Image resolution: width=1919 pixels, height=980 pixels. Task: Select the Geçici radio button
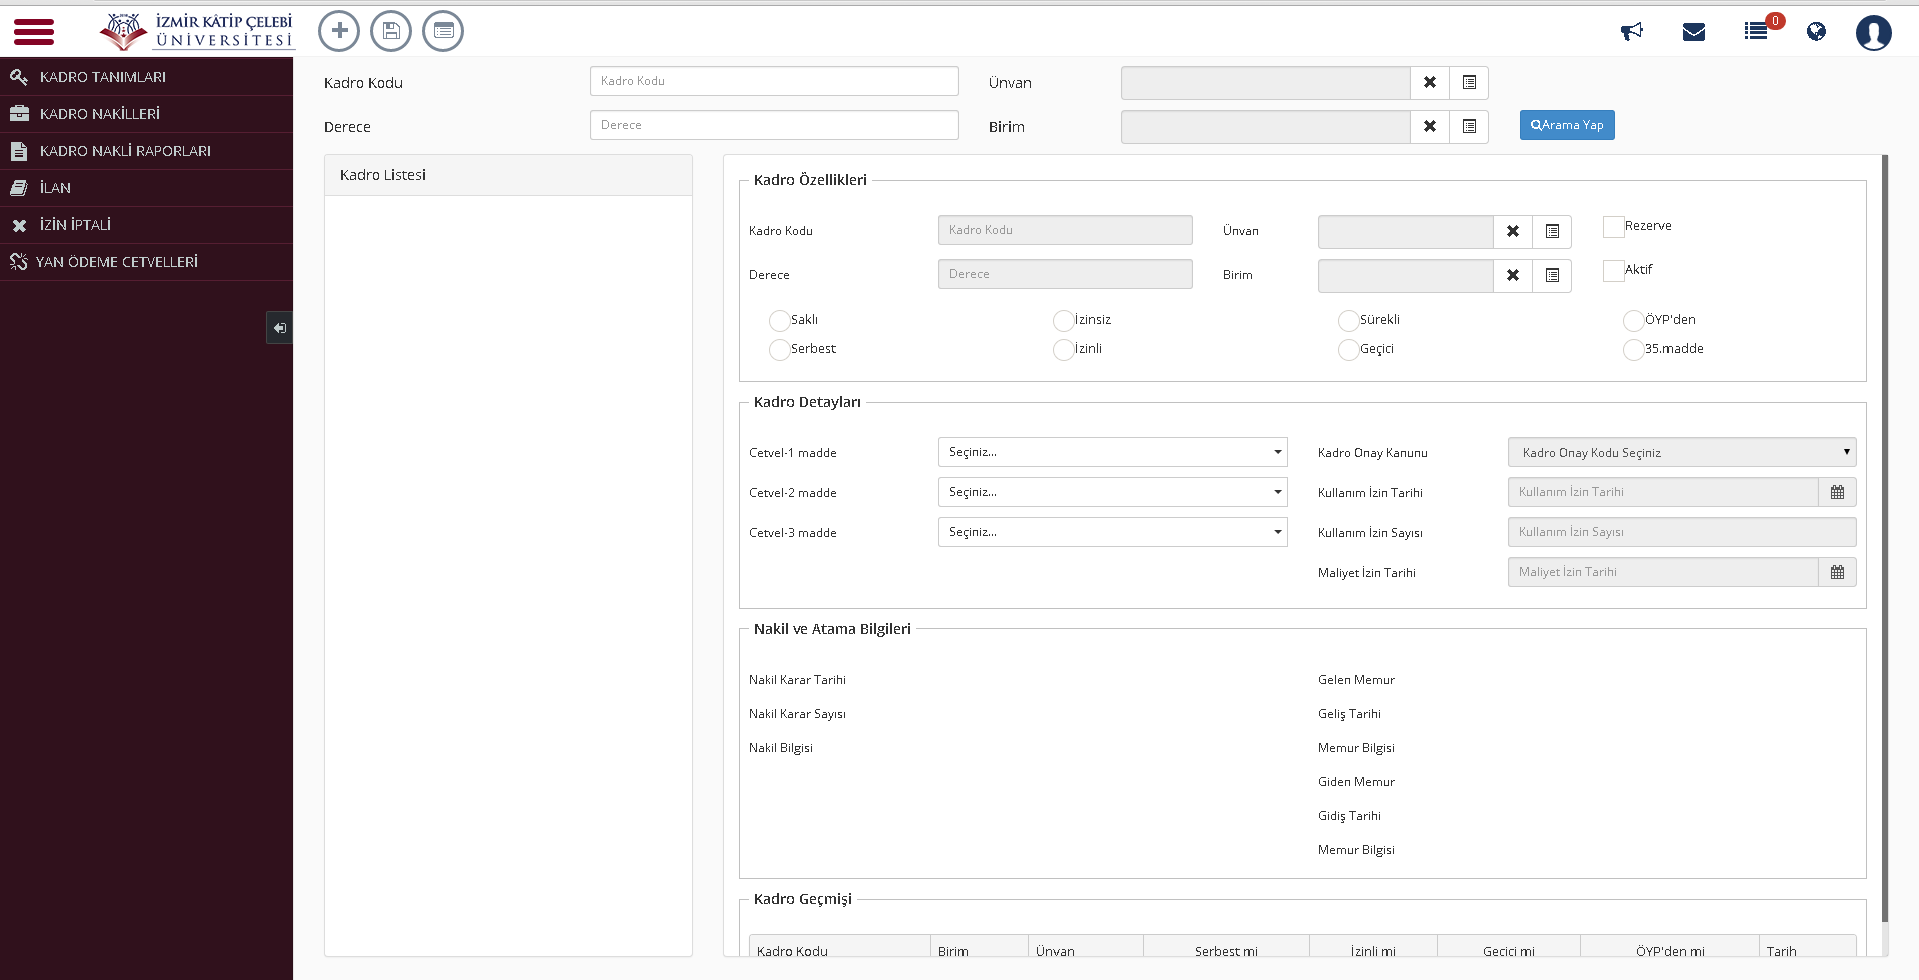coord(1348,350)
